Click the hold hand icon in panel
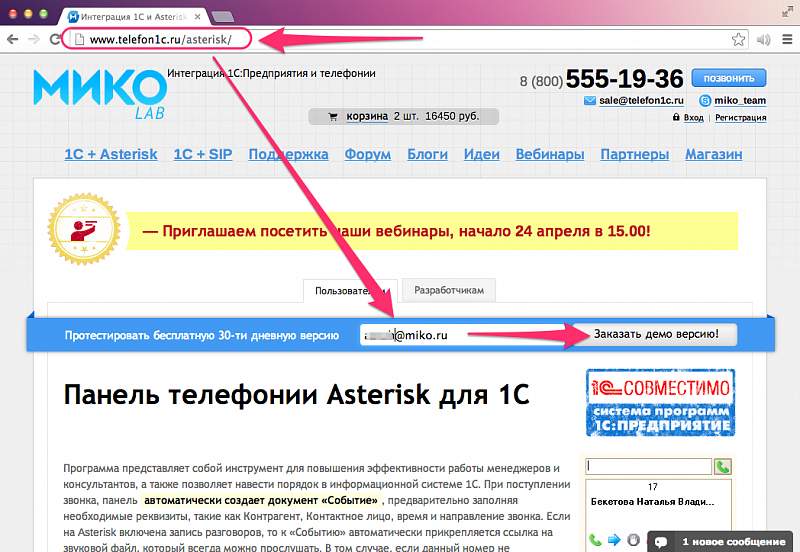 pyautogui.click(x=633, y=540)
